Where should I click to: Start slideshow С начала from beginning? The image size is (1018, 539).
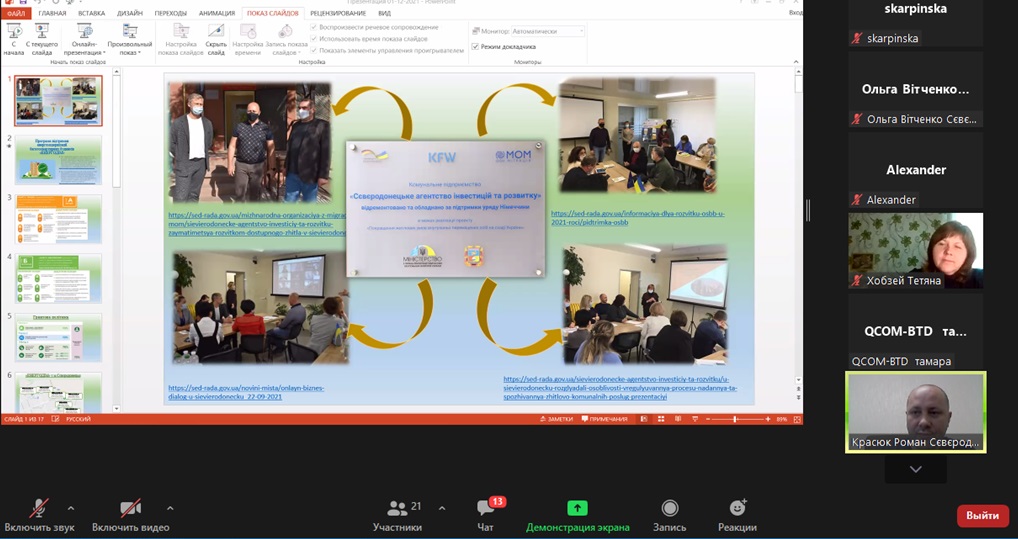(14, 39)
